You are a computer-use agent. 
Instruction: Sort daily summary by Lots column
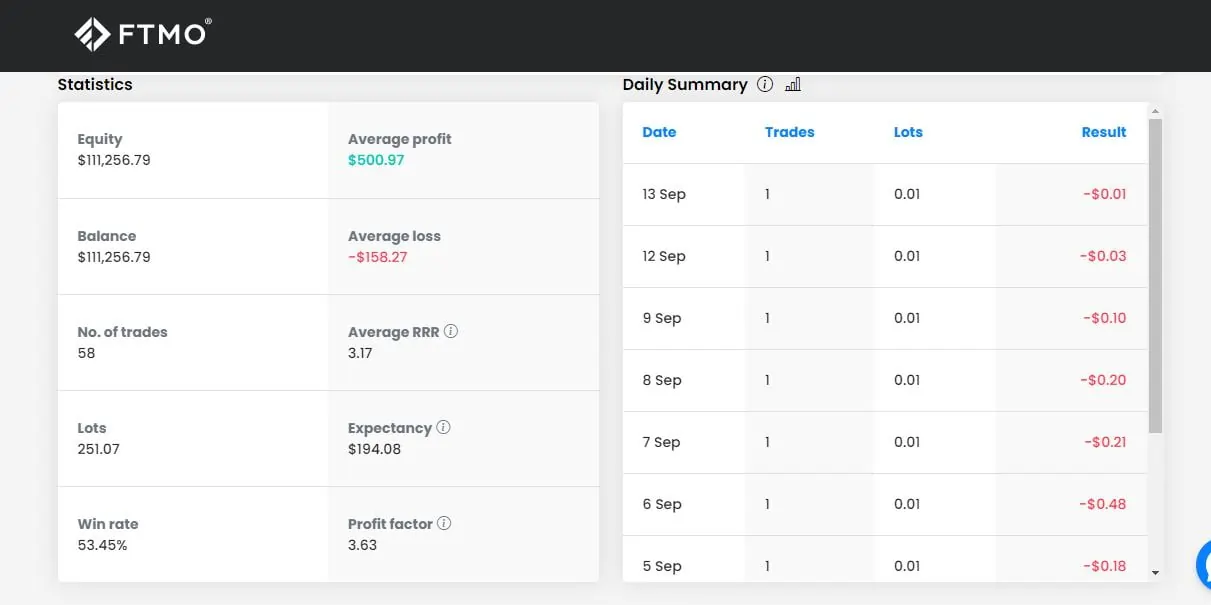[908, 132]
